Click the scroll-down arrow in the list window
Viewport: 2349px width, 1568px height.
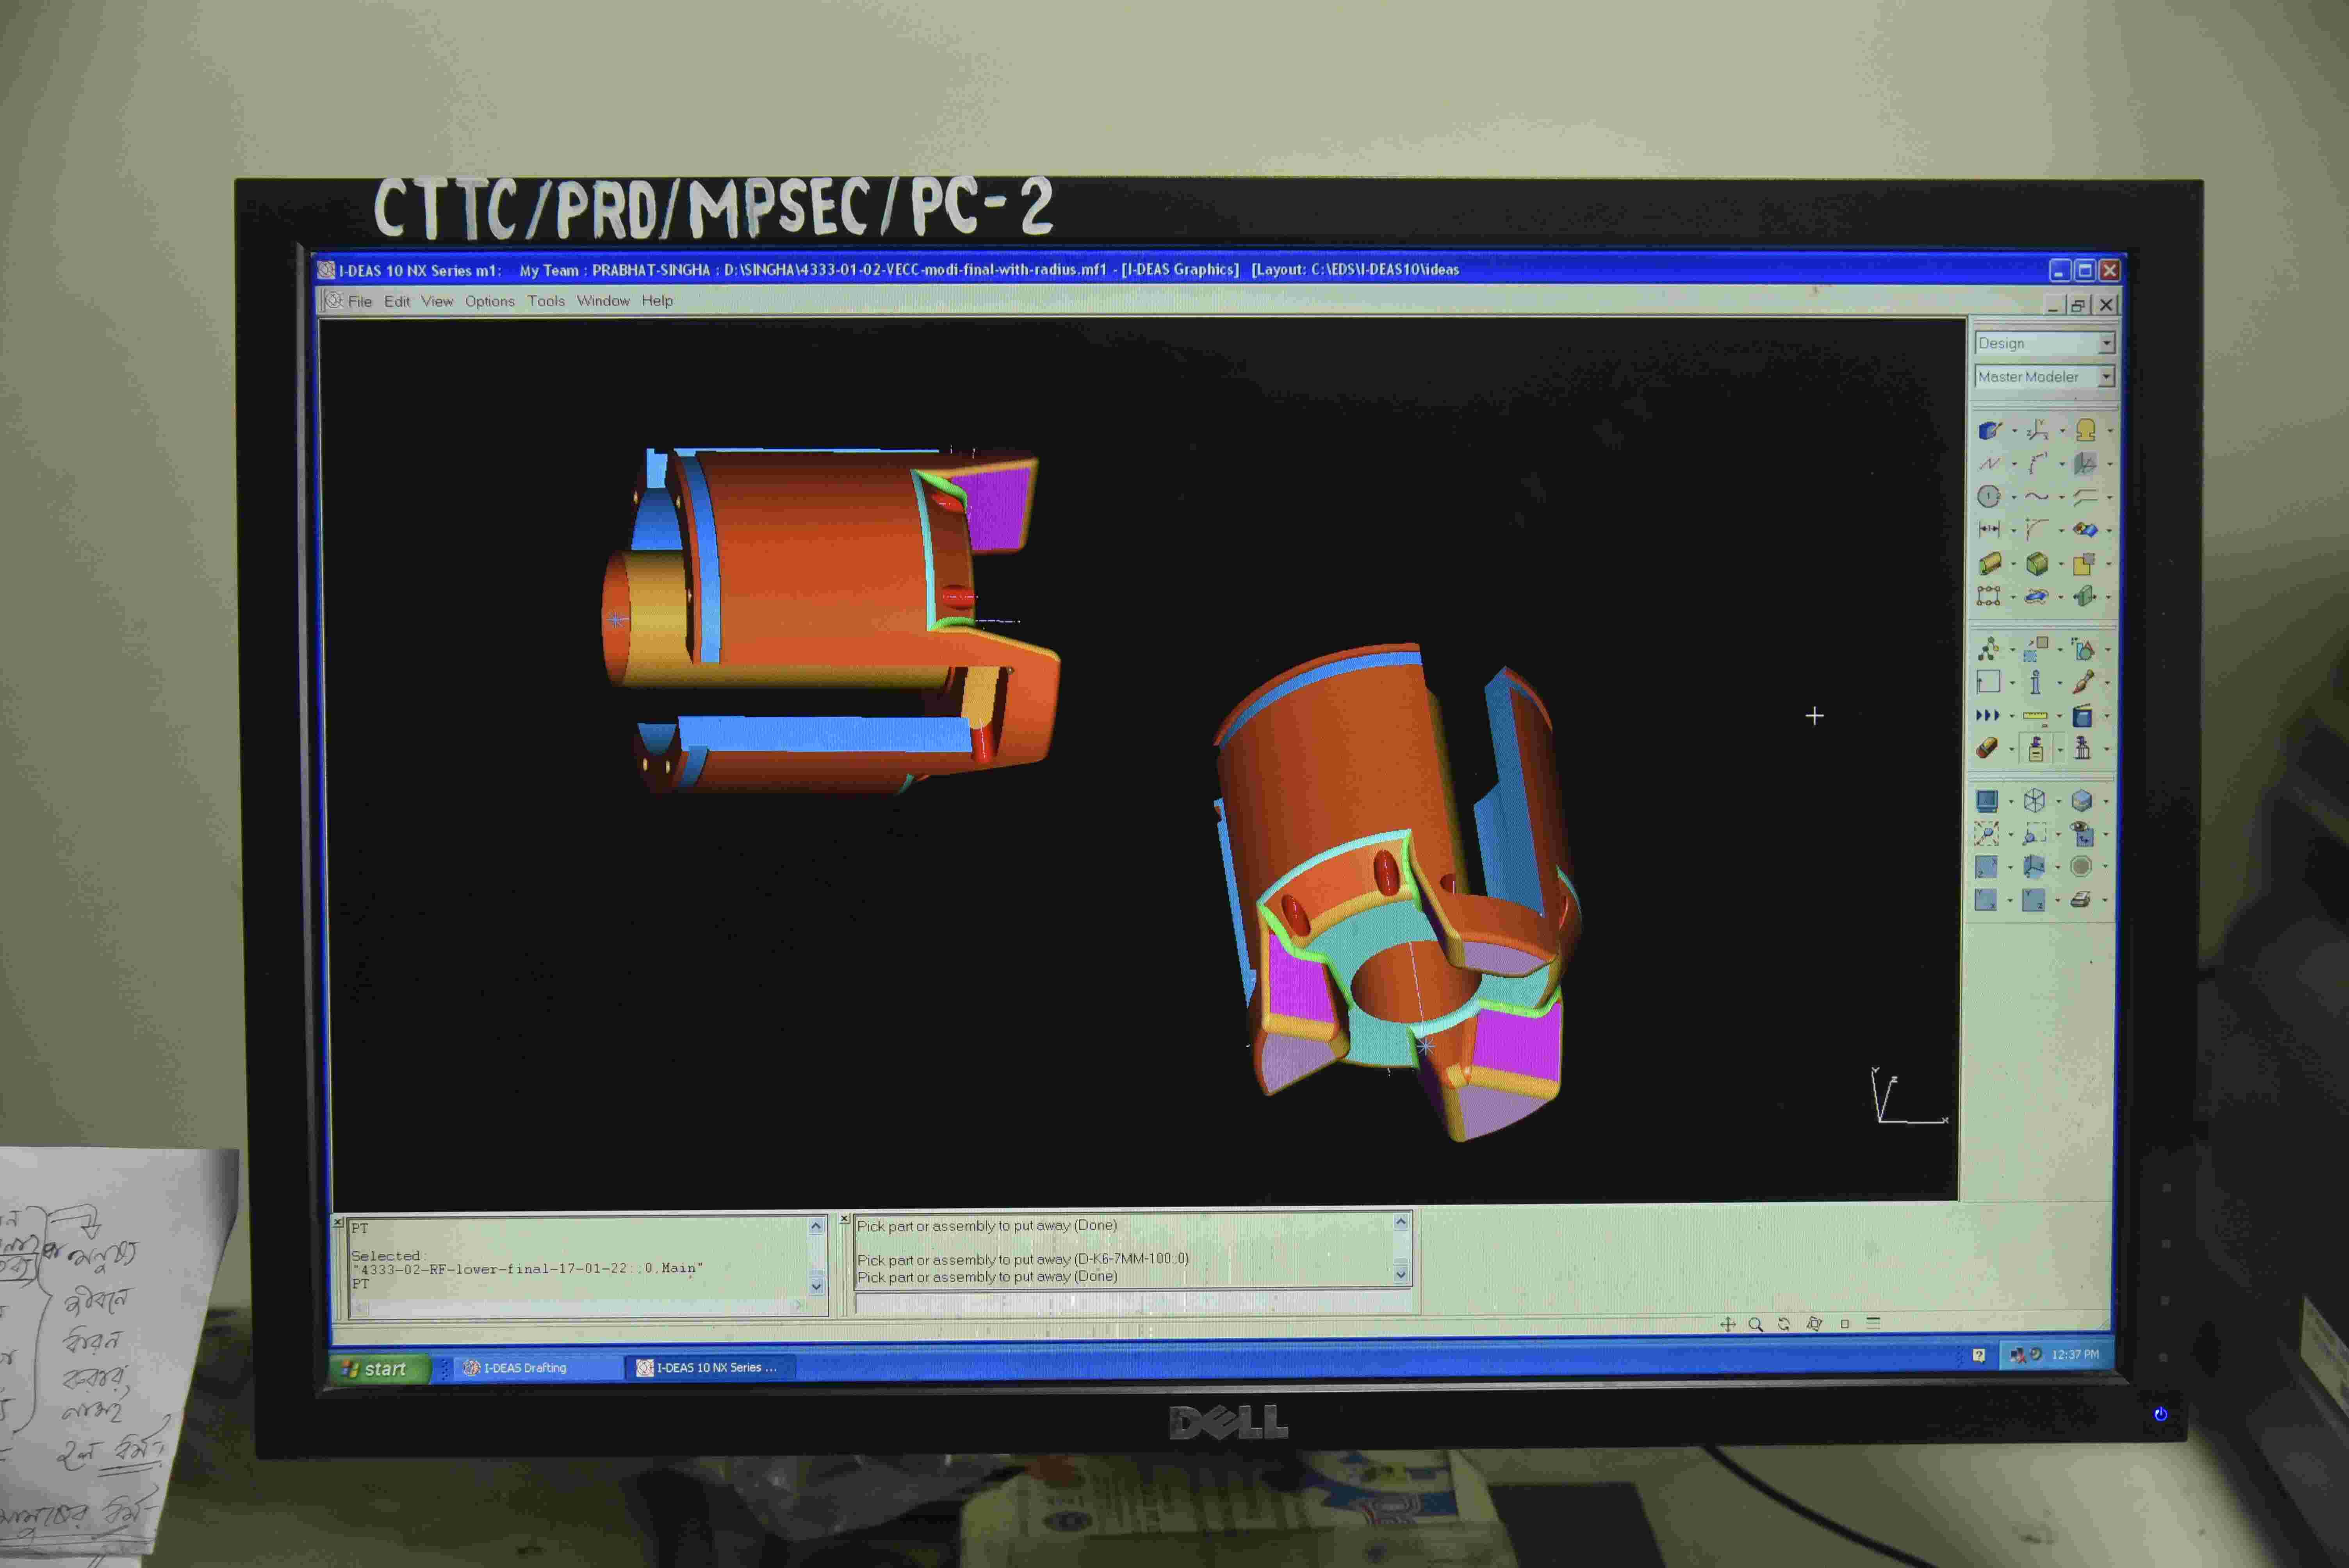pos(817,1287)
